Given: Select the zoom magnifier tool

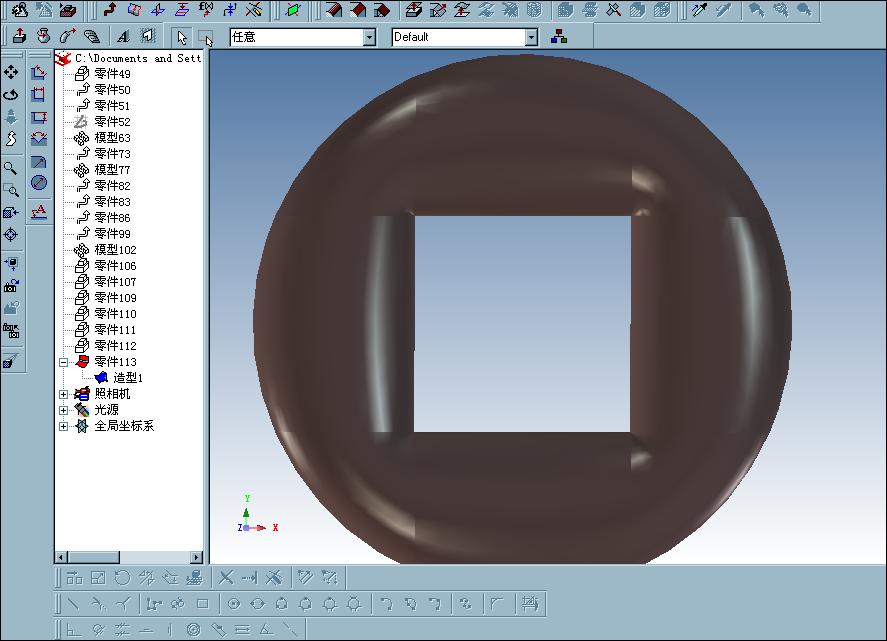Looking at the screenshot, I should coord(11,168).
